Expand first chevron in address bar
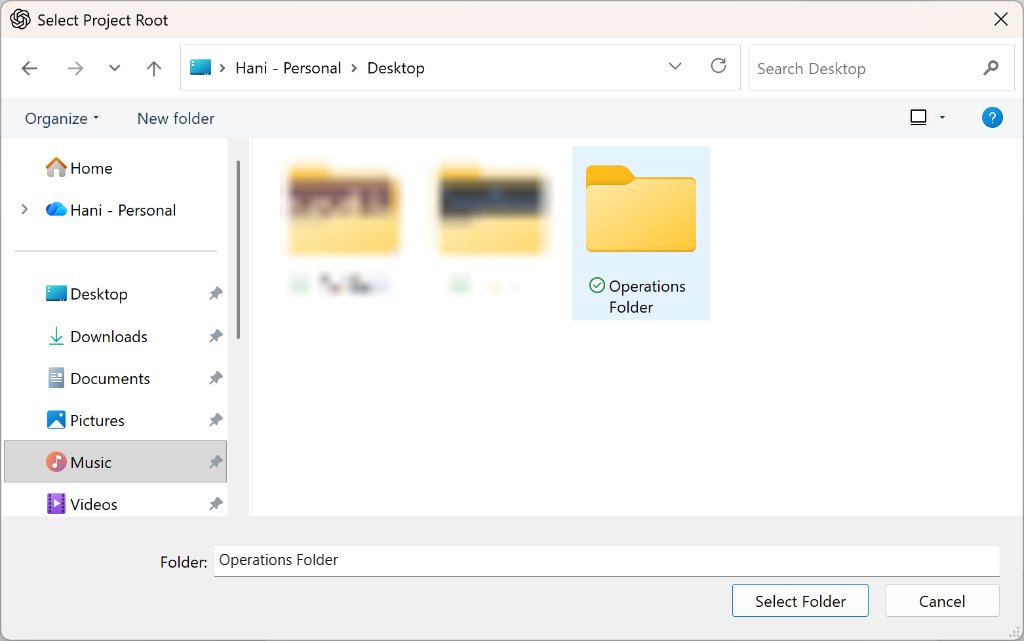Screen dimensions: 1024x641 pos(222,68)
